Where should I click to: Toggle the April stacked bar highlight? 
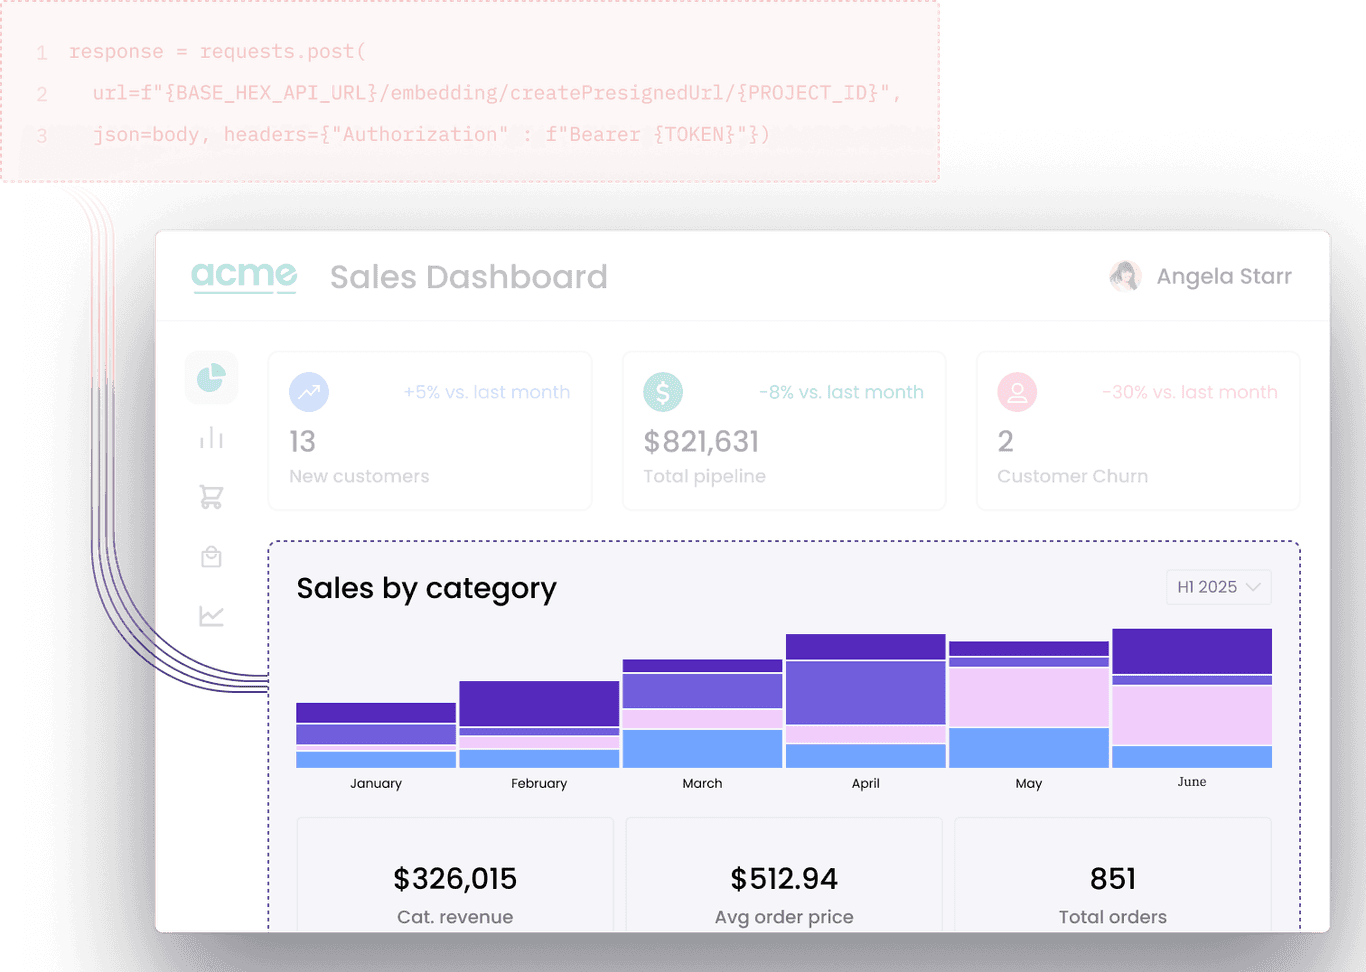[865, 700]
